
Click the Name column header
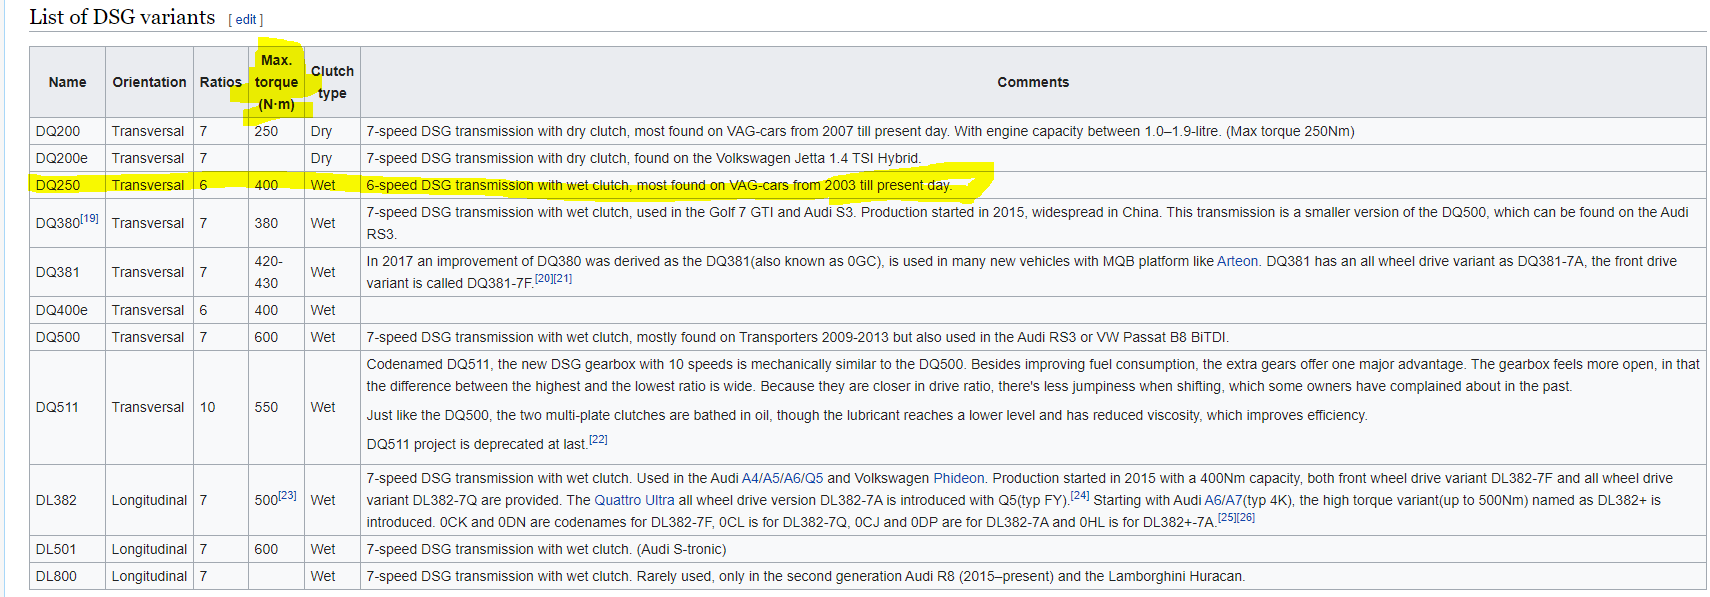pos(67,82)
